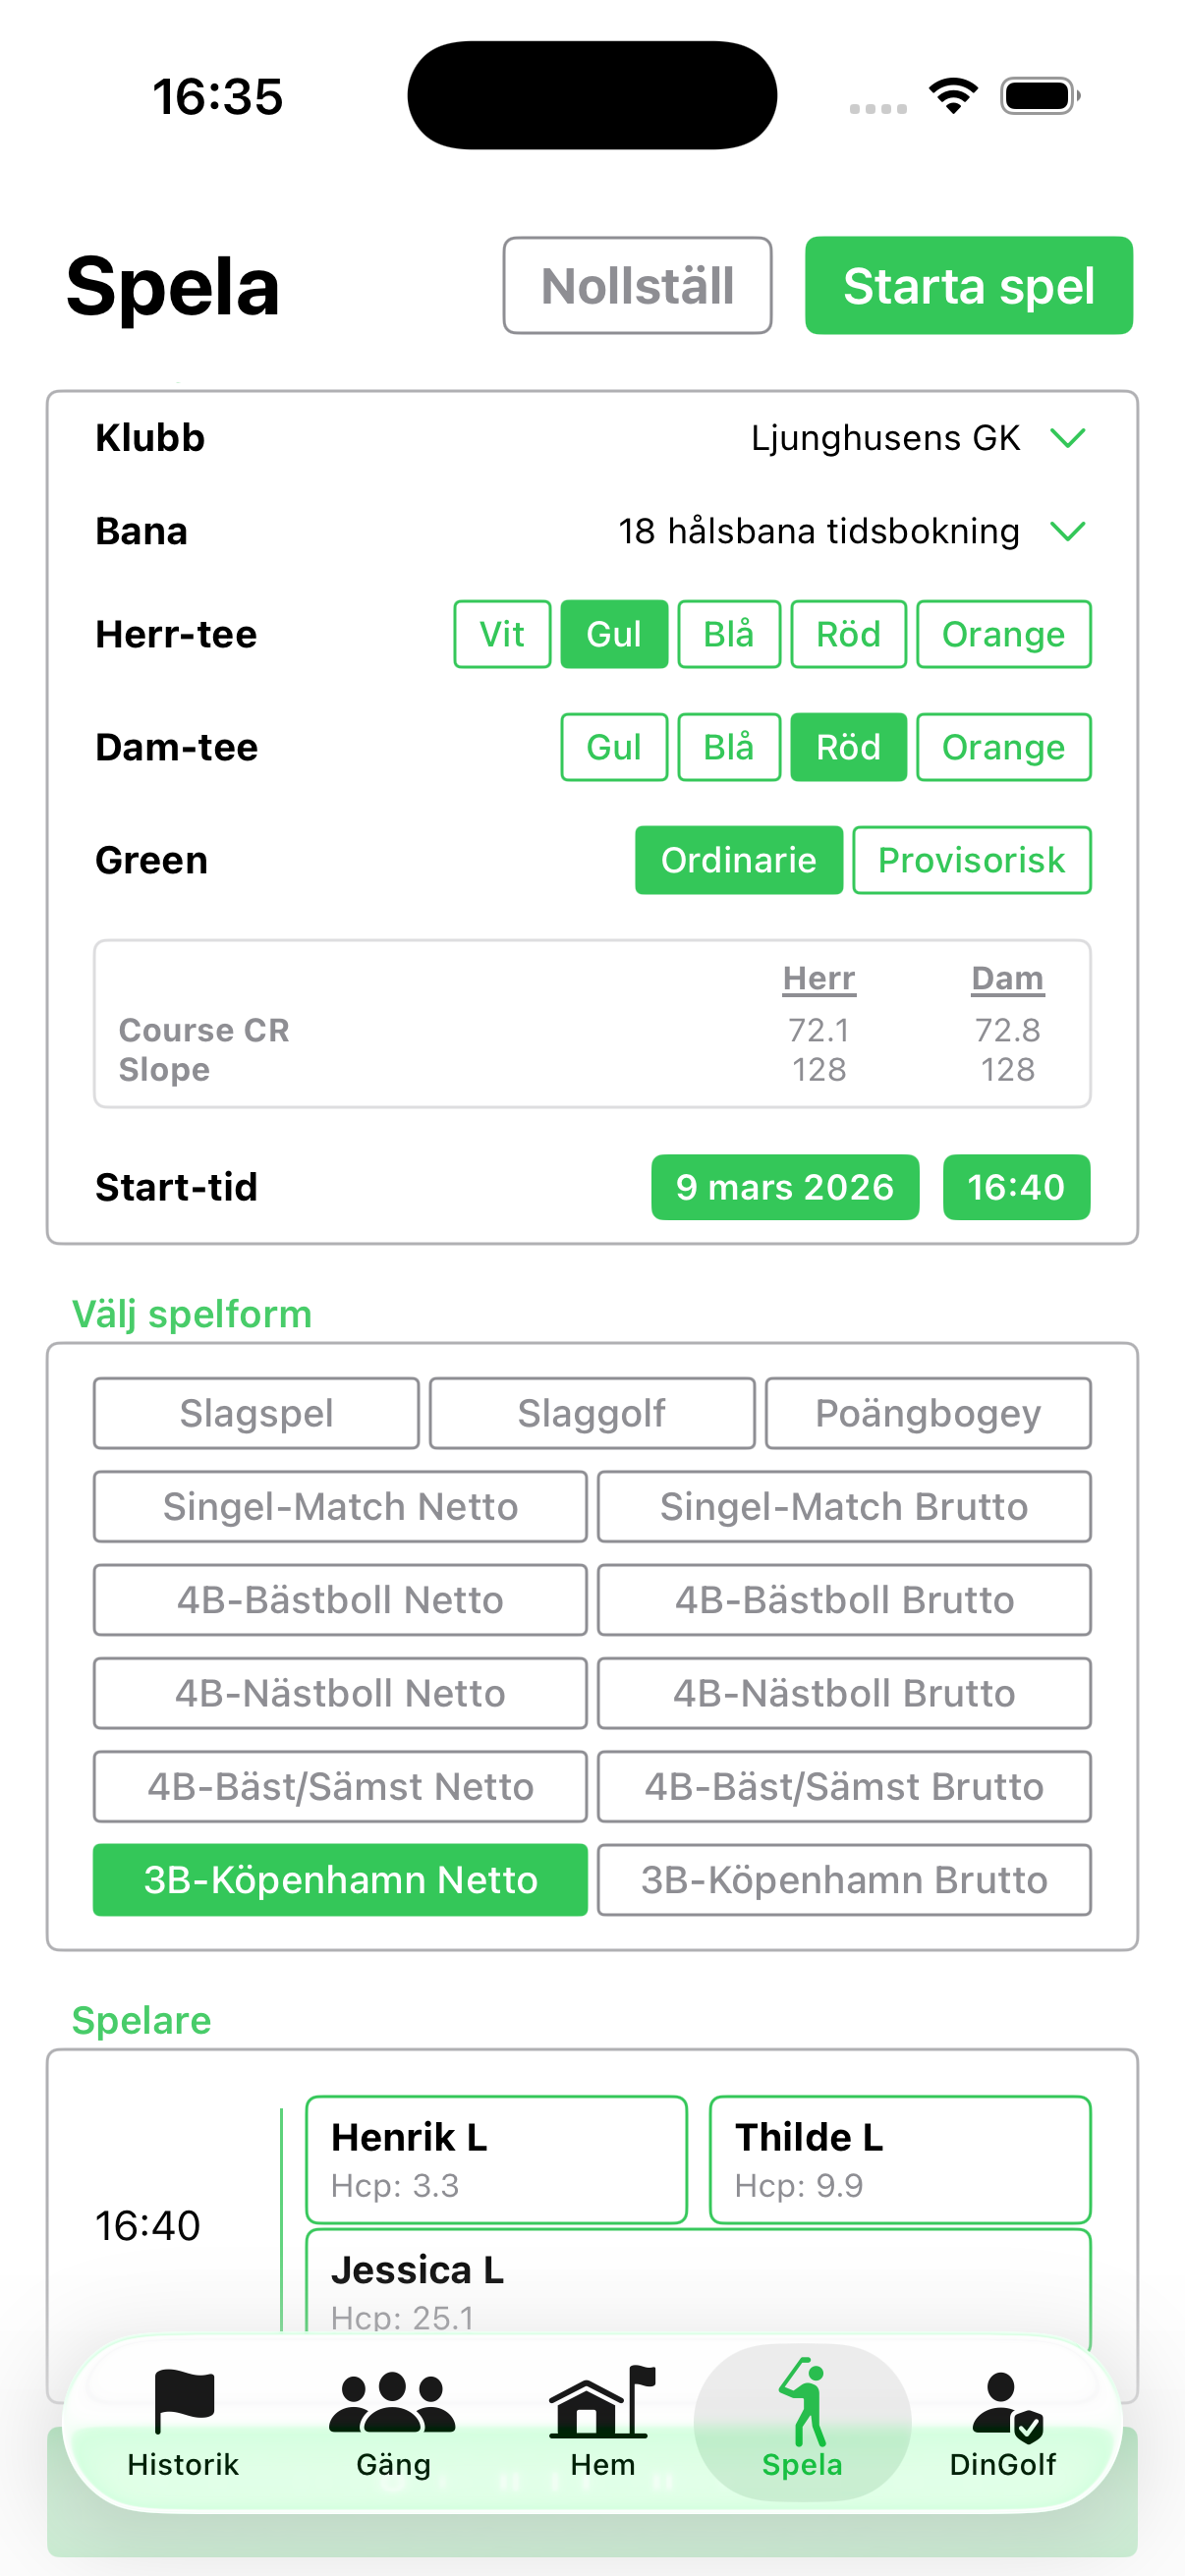The image size is (1185, 2576).
Task: Open the Historik flag icon
Action: 183,2402
